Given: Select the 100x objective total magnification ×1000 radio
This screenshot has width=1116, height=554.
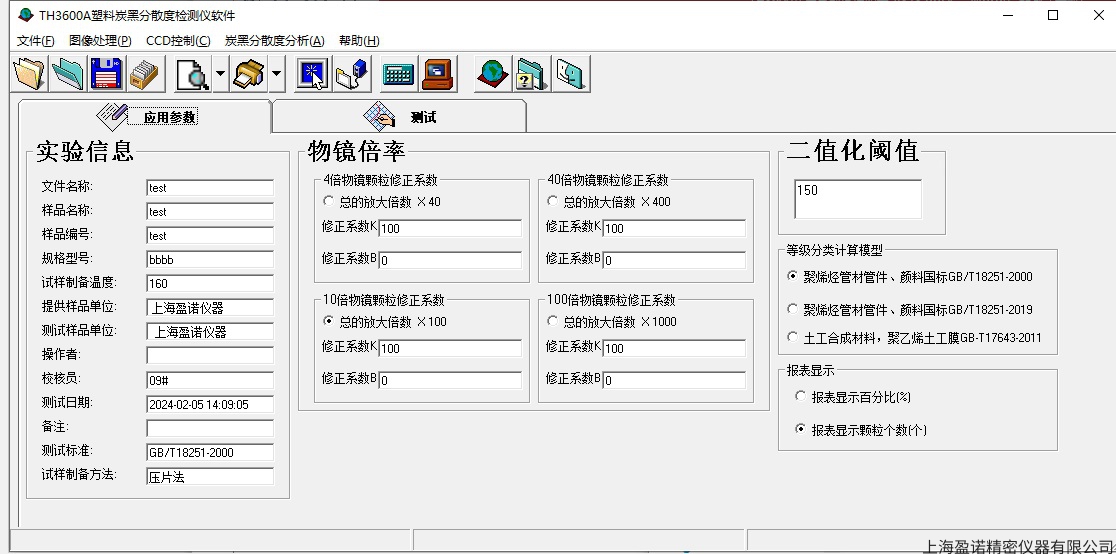Looking at the screenshot, I should tap(552, 322).
